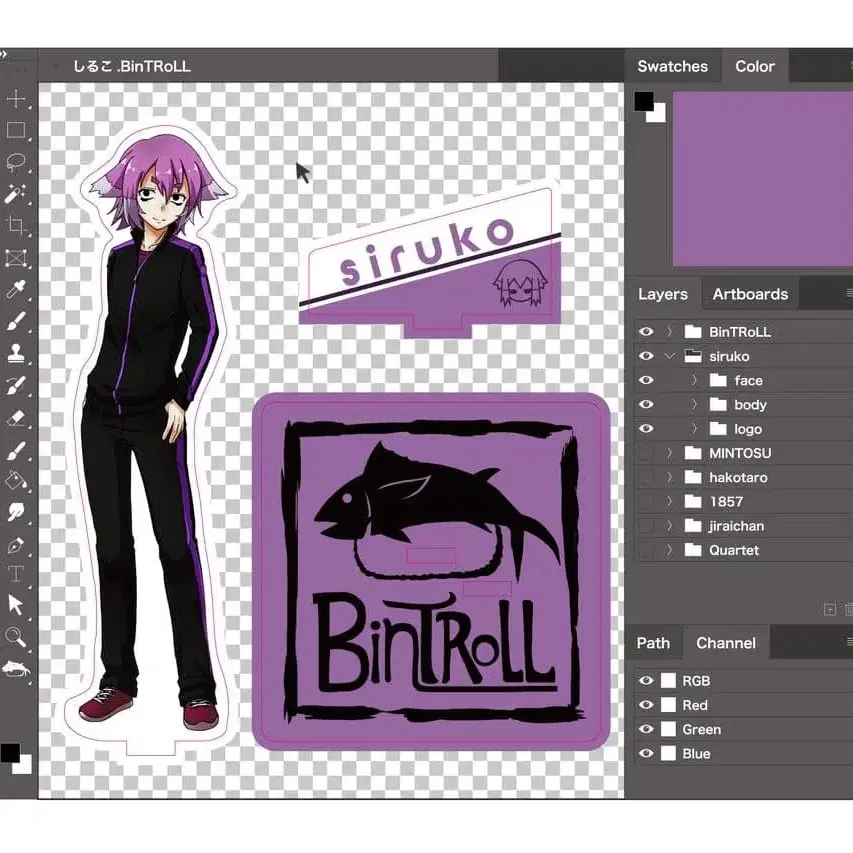Choose the Eyedropper tool

tap(16, 290)
